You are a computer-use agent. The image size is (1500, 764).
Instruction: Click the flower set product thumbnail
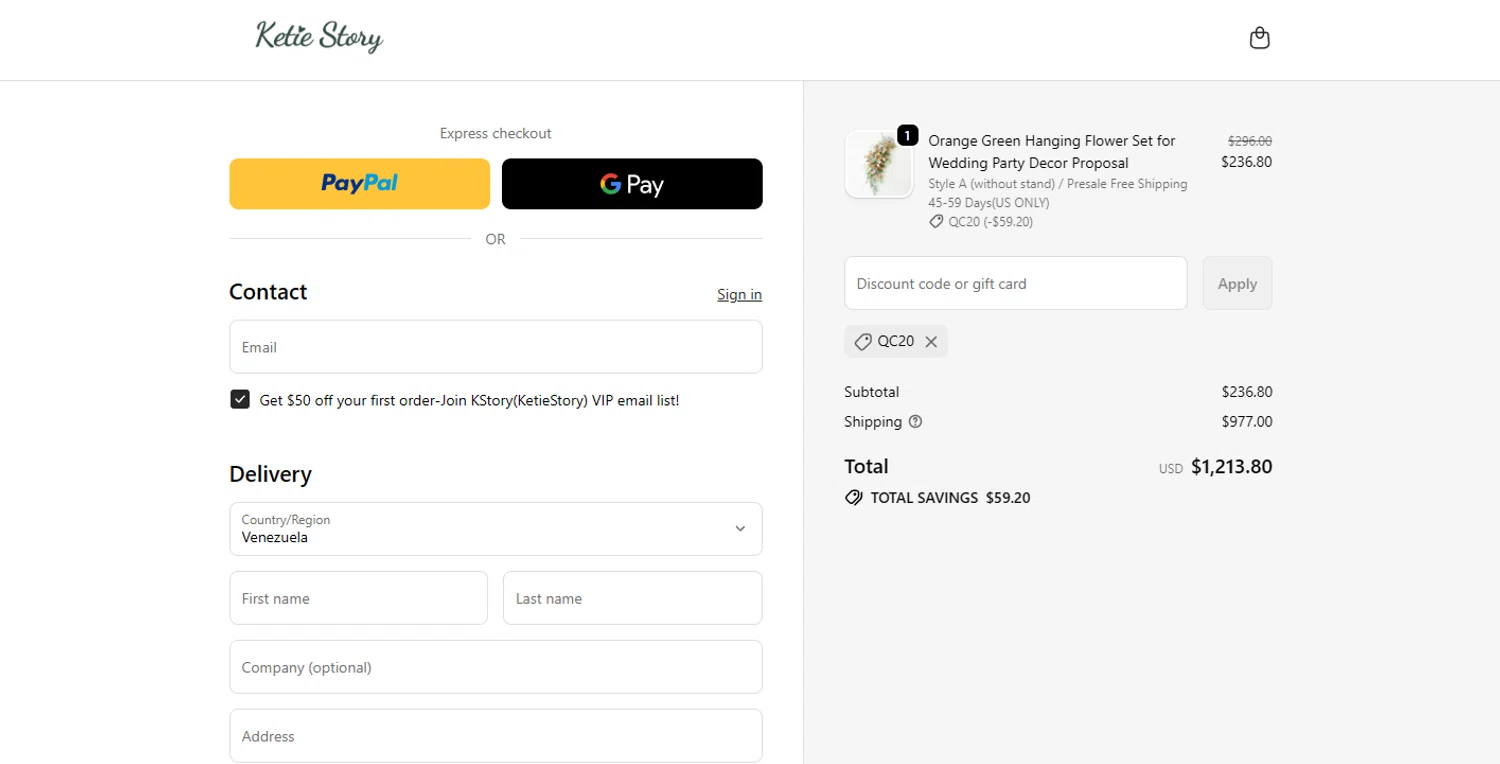pos(879,164)
